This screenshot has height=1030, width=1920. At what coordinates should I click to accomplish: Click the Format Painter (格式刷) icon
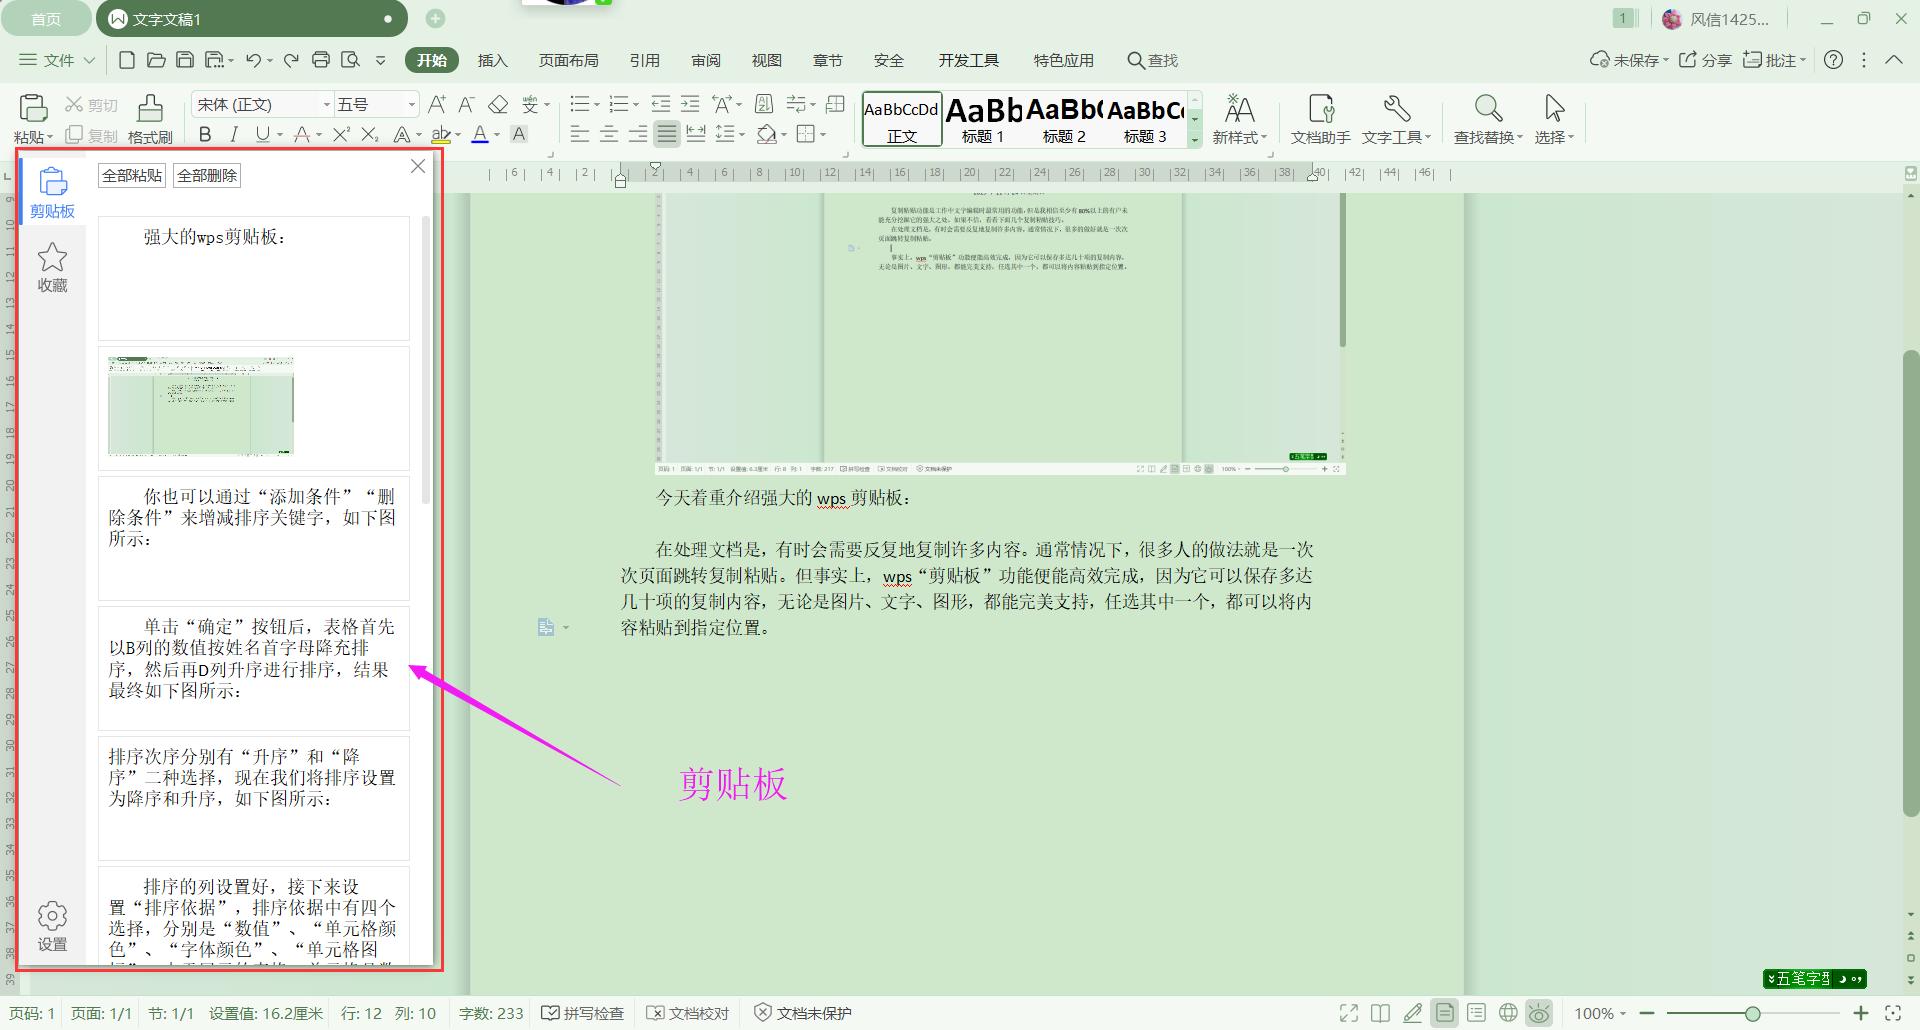[150, 110]
